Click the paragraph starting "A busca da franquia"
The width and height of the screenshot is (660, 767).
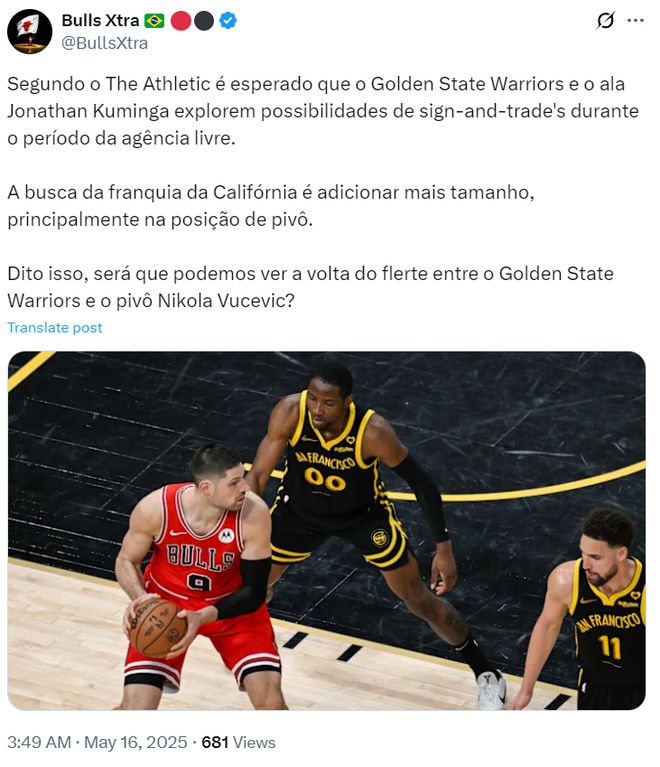coord(271,206)
